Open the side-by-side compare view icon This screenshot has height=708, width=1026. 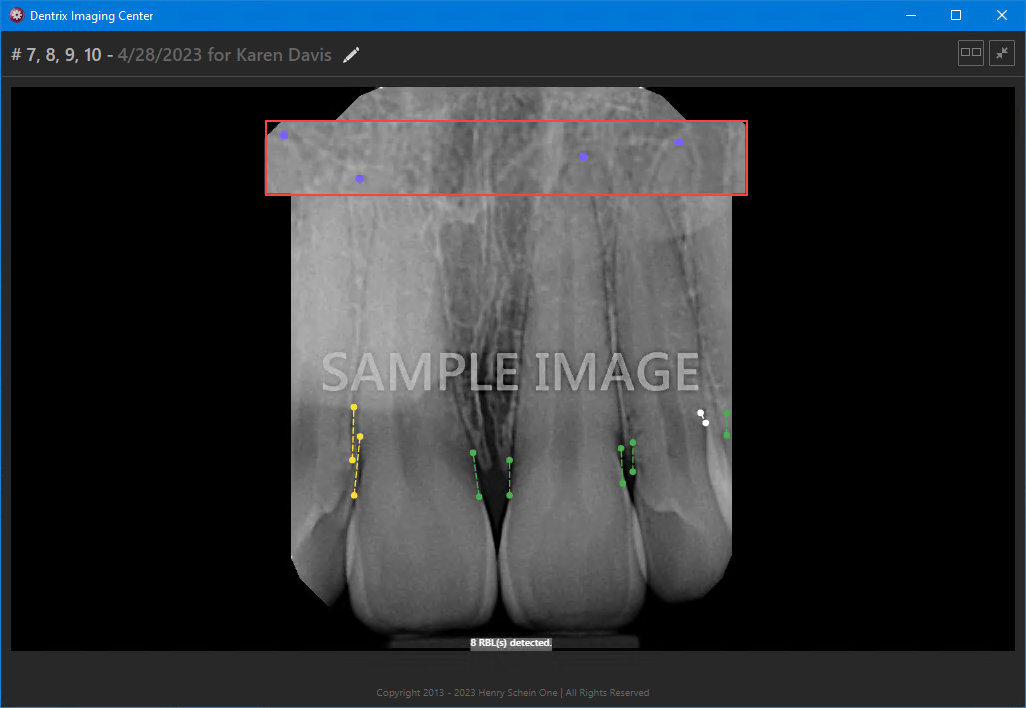pos(970,53)
